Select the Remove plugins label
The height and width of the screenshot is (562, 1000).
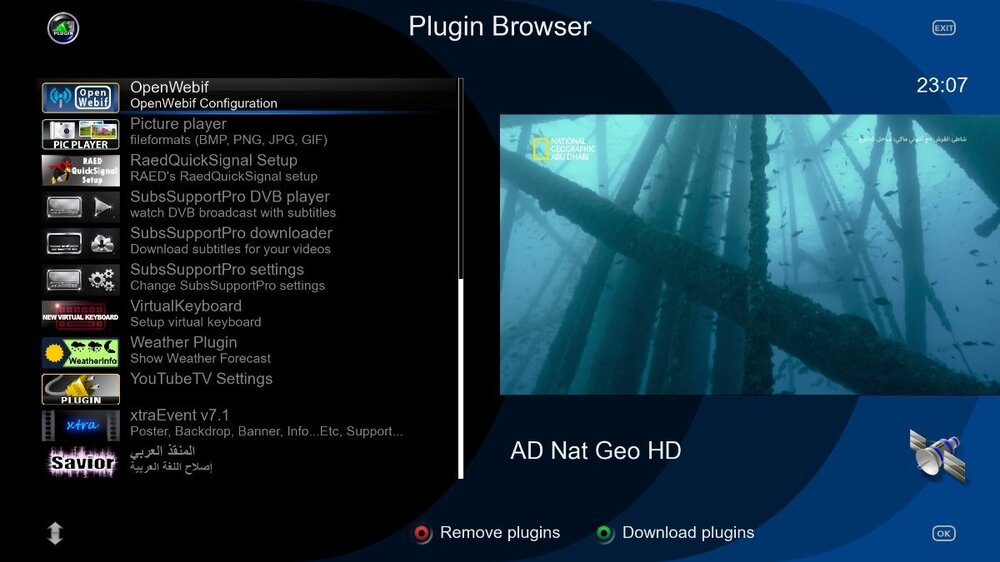pyautogui.click(x=500, y=533)
